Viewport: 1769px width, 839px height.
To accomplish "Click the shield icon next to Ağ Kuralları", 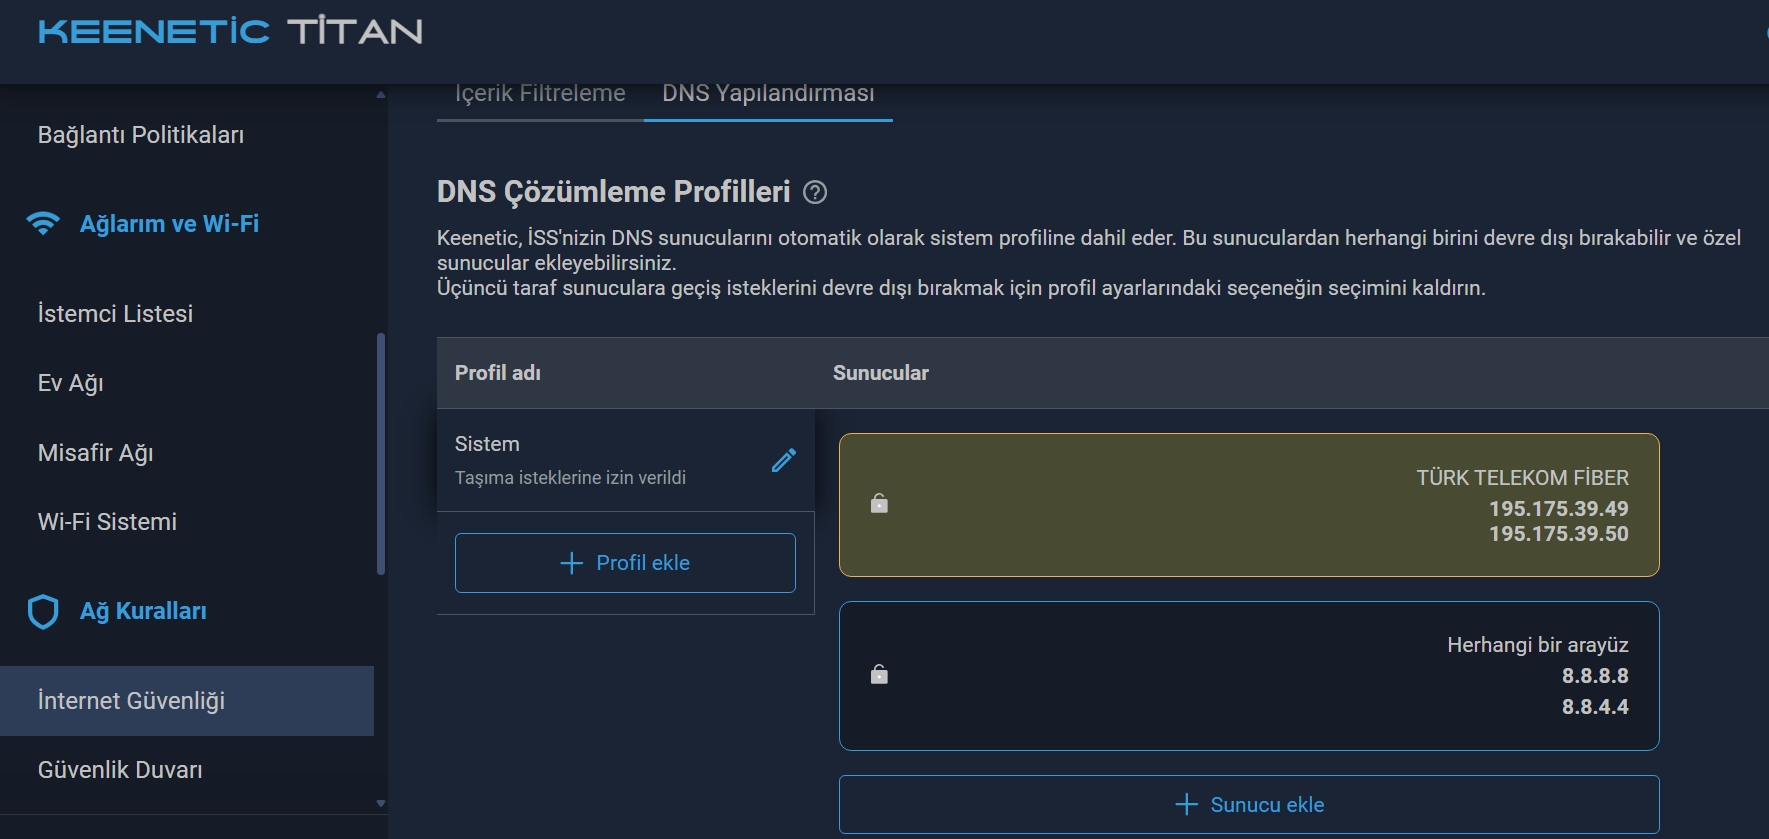I will (43, 611).
